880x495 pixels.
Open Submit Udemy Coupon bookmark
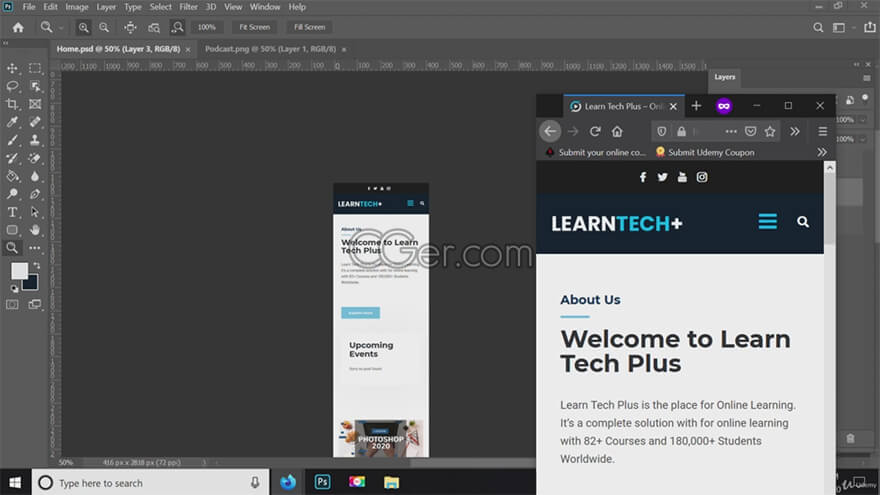705,152
